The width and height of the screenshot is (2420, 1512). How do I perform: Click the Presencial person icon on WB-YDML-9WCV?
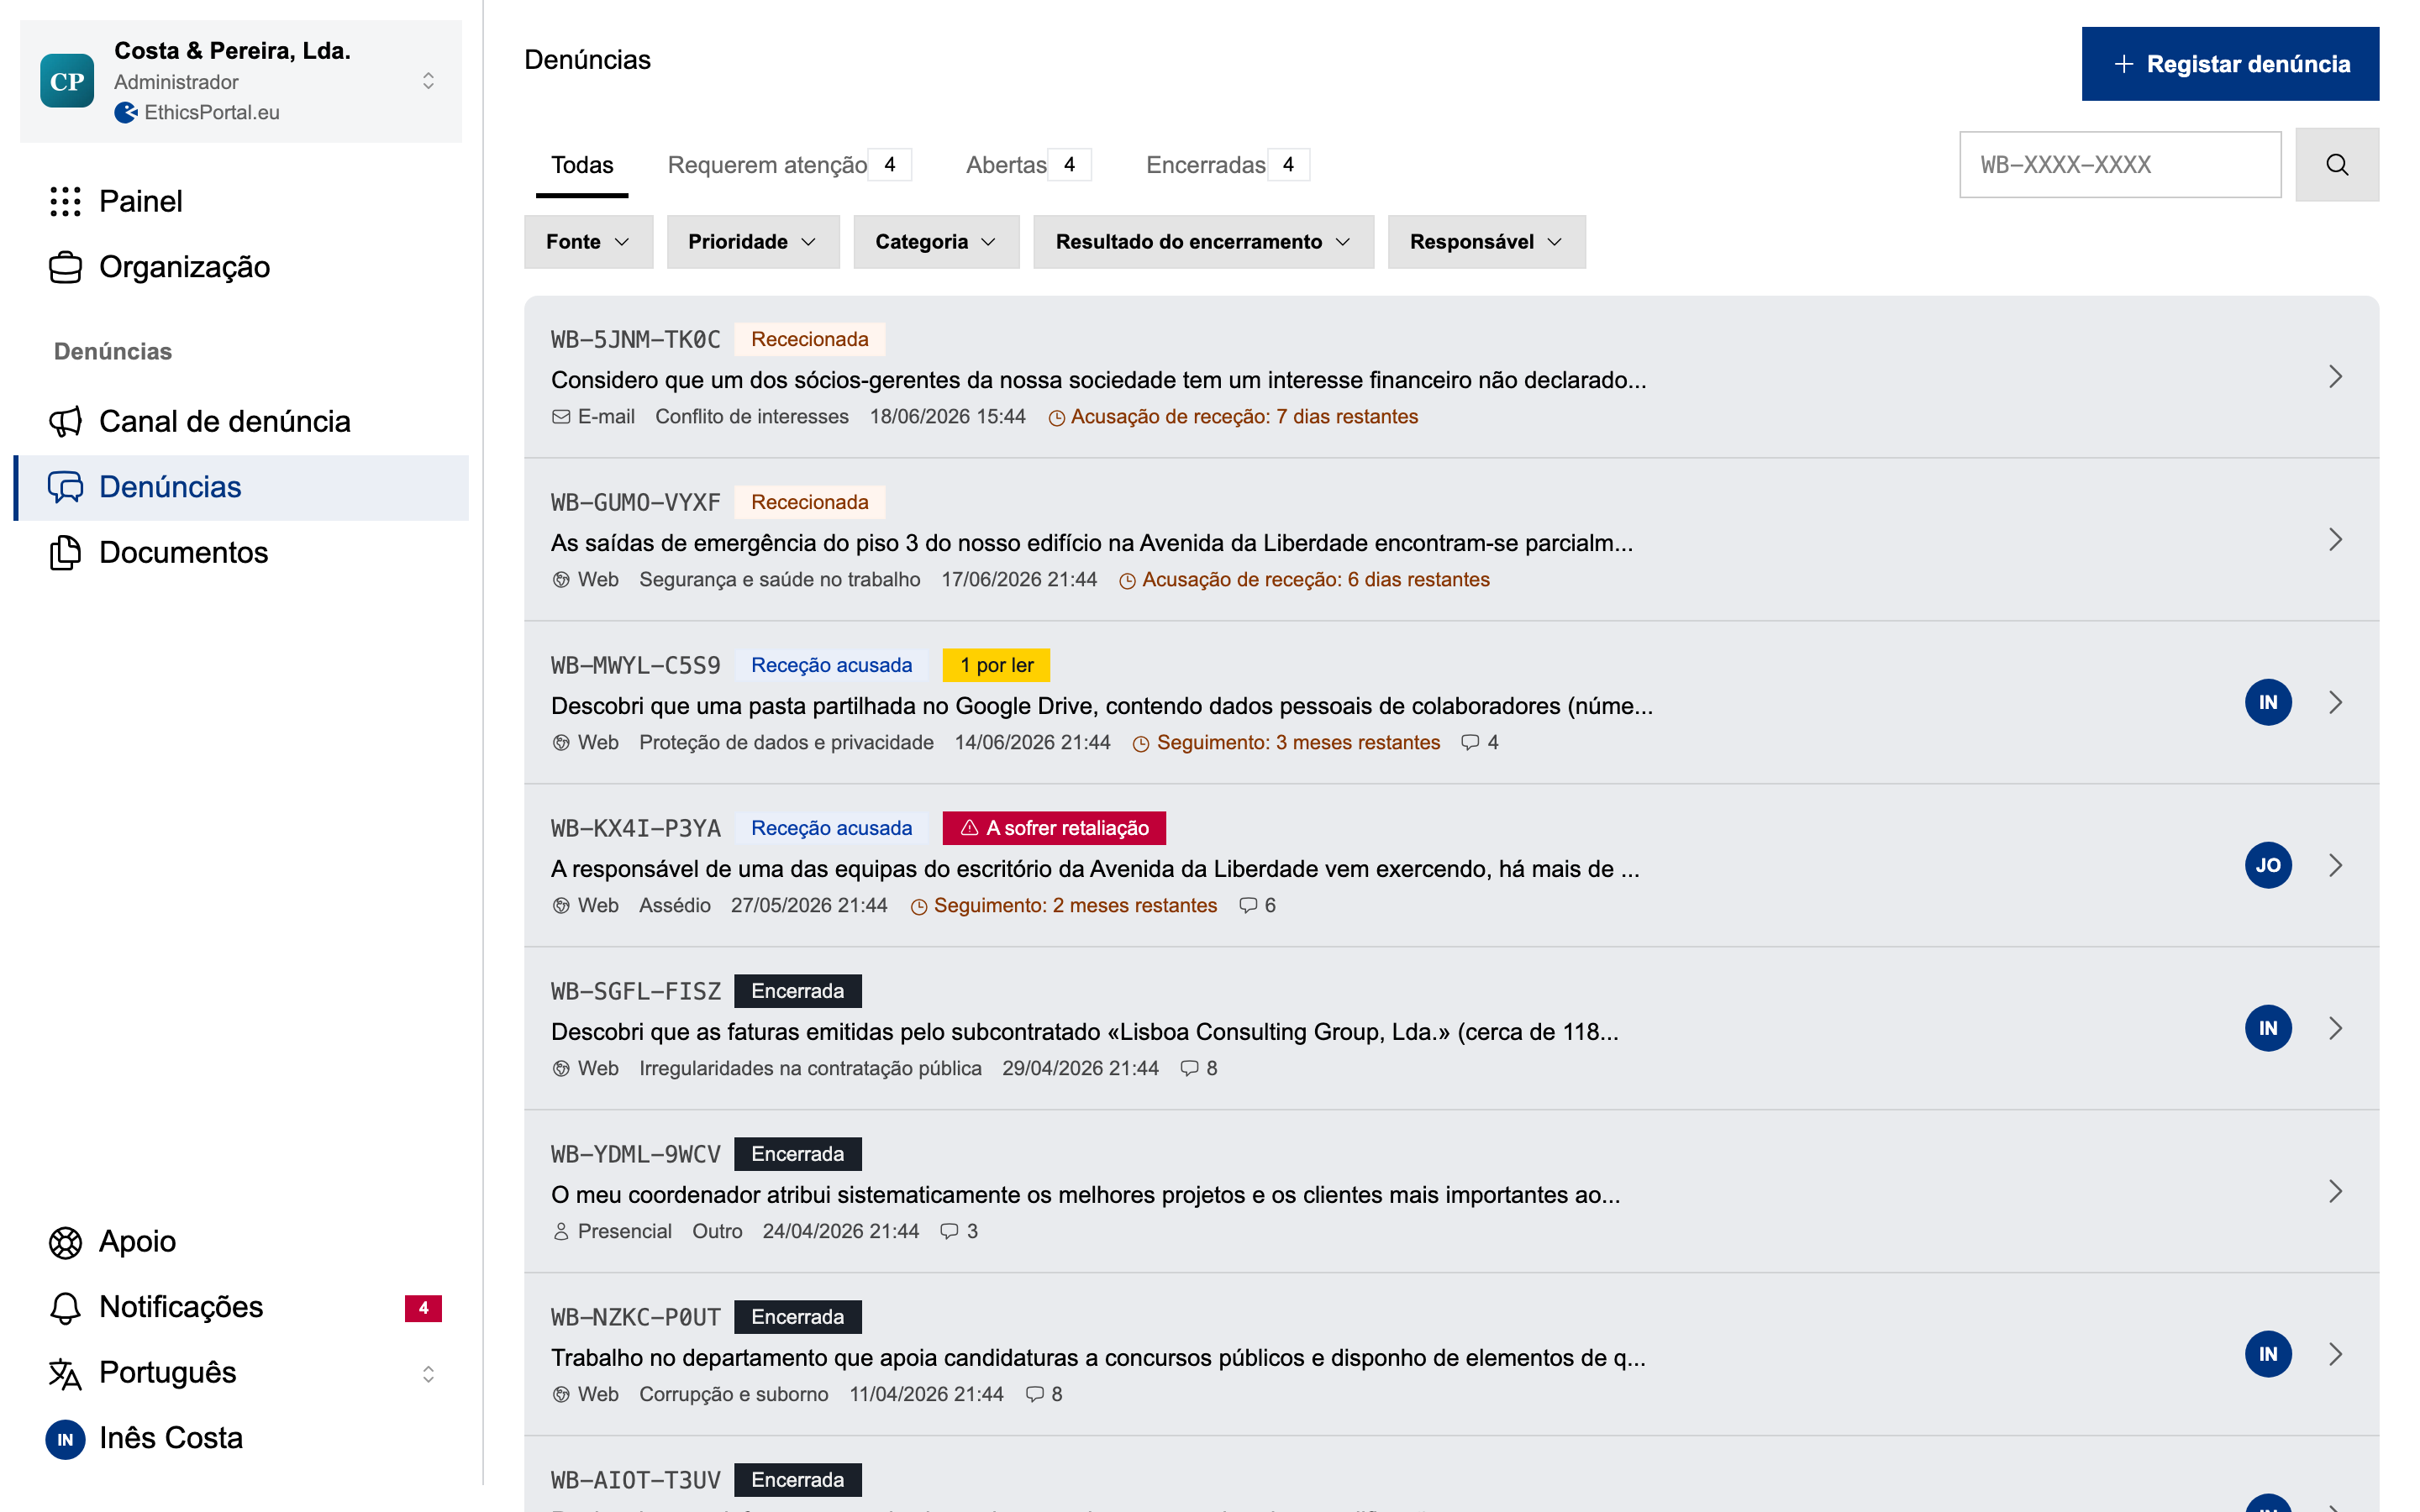561,1232
